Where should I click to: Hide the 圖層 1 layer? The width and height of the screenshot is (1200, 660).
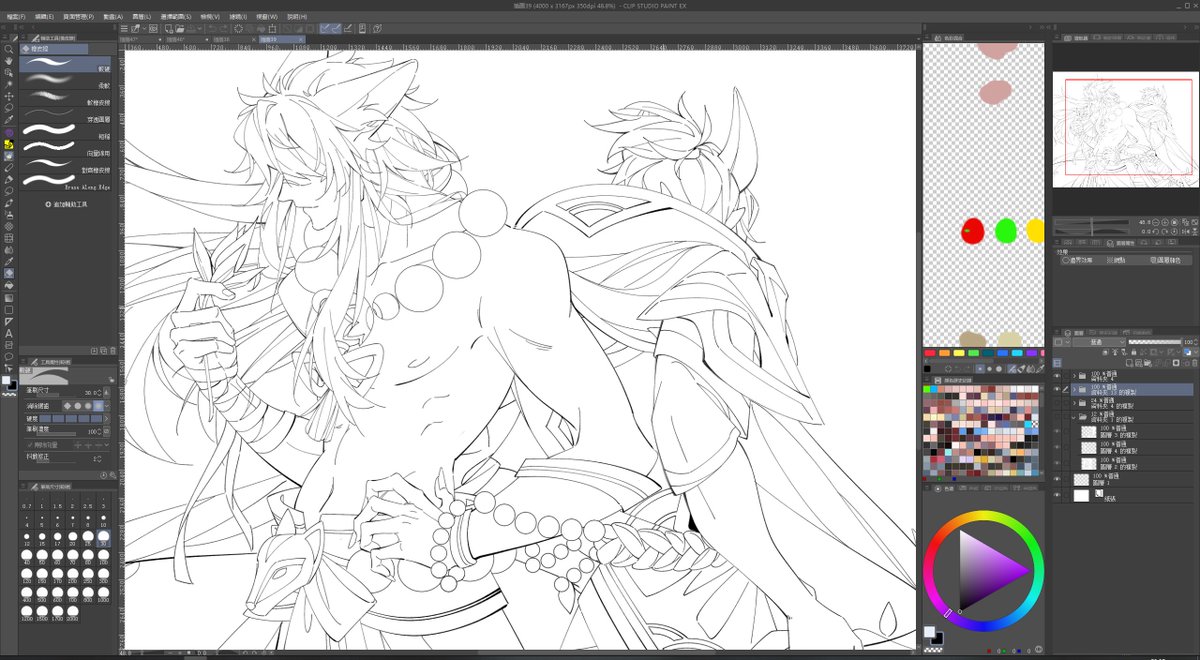coord(1058,480)
